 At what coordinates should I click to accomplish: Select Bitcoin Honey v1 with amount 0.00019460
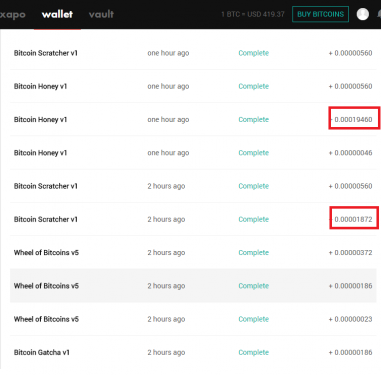tap(193, 119)
